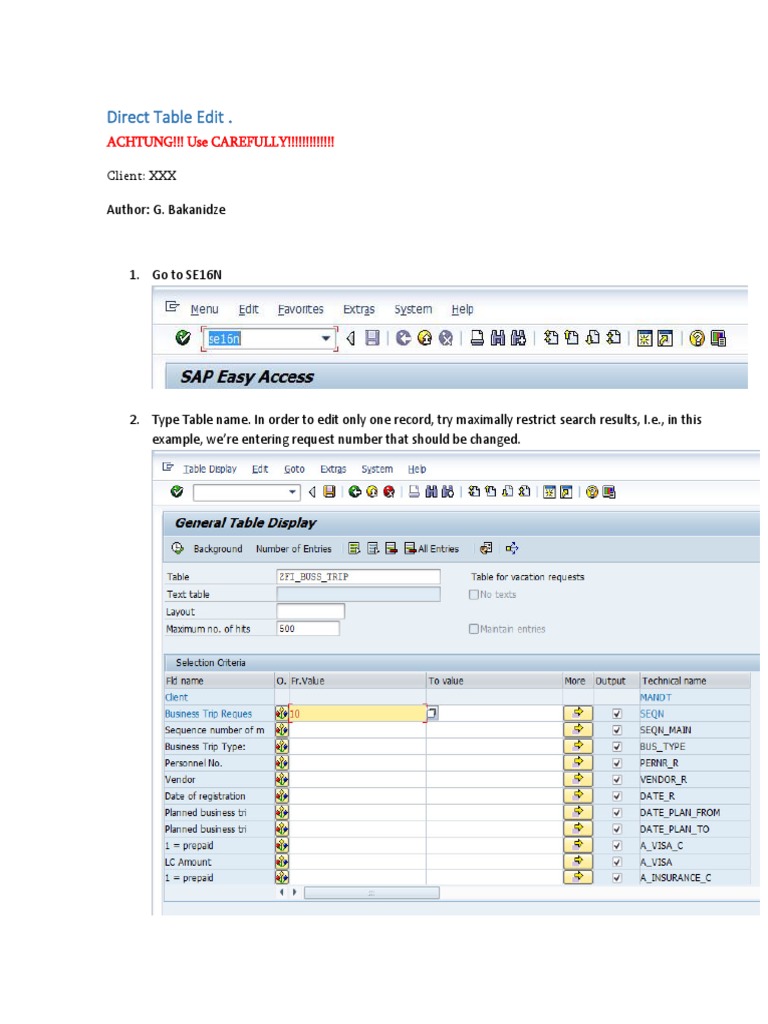Viewport: 768px width, 1024px height.
Task: Click the blue arrow icon at the end of the application toolbar
Action: [512, 548]
